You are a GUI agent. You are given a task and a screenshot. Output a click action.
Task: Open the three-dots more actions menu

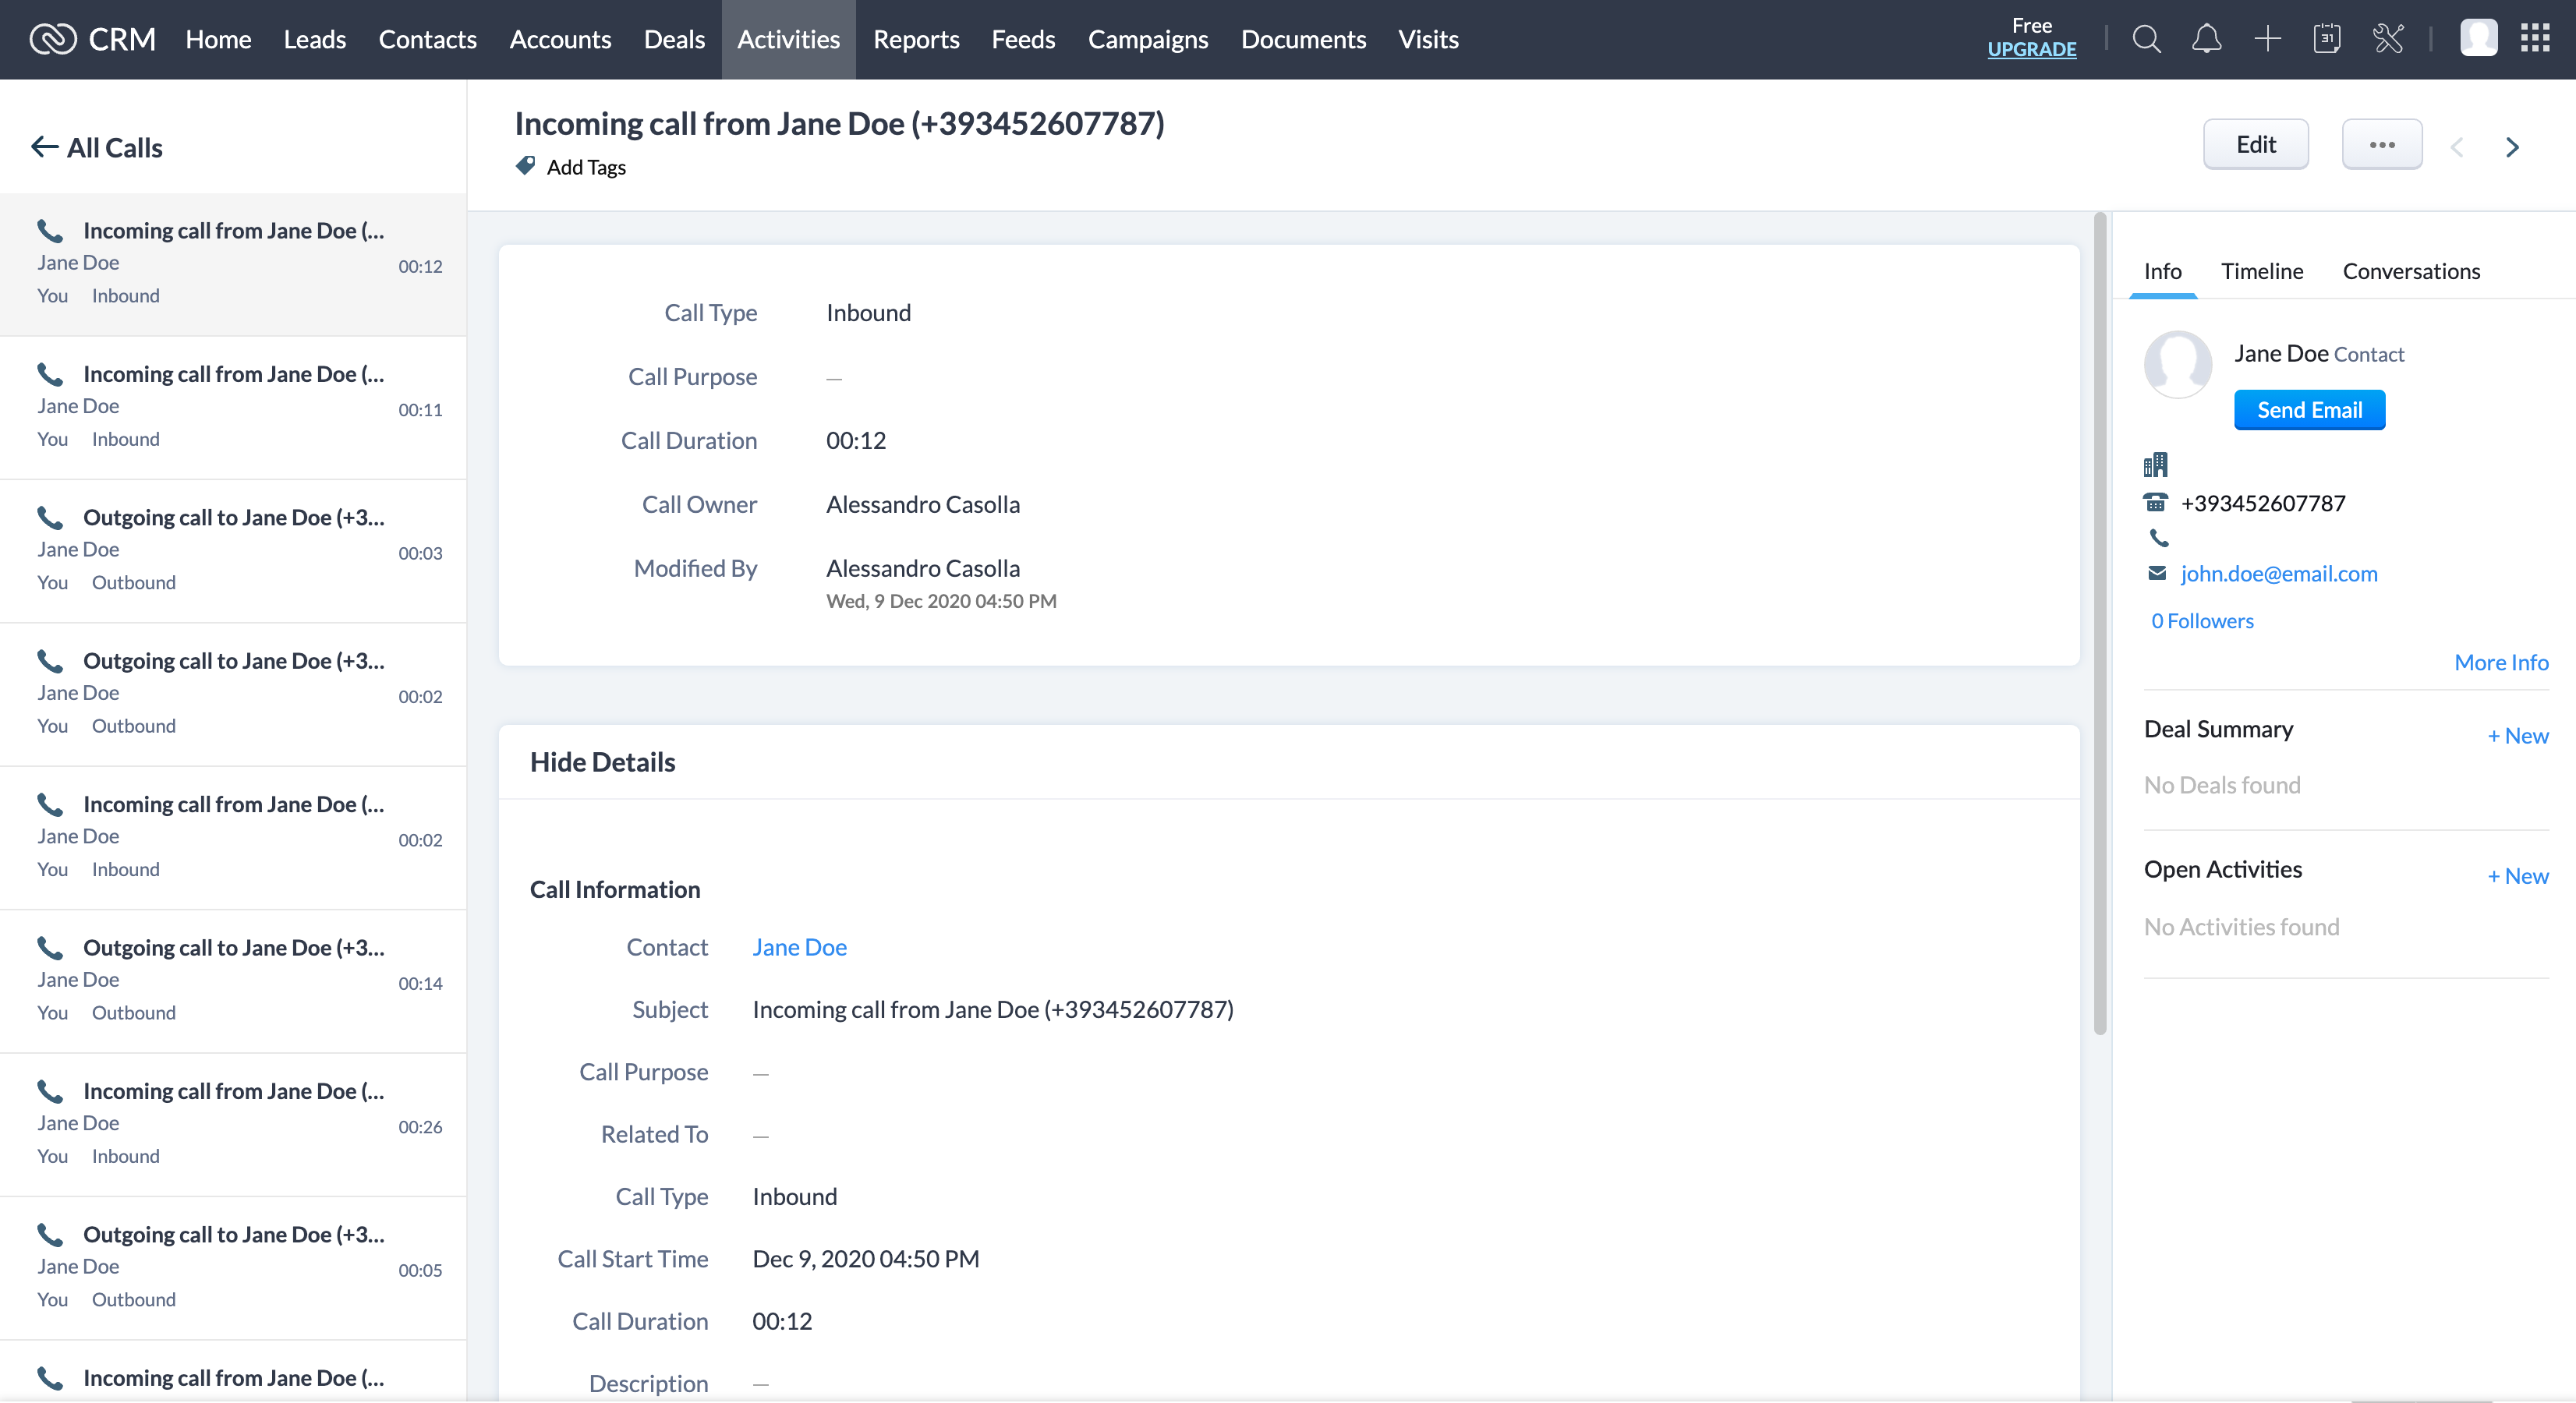tap(2381, 145)
